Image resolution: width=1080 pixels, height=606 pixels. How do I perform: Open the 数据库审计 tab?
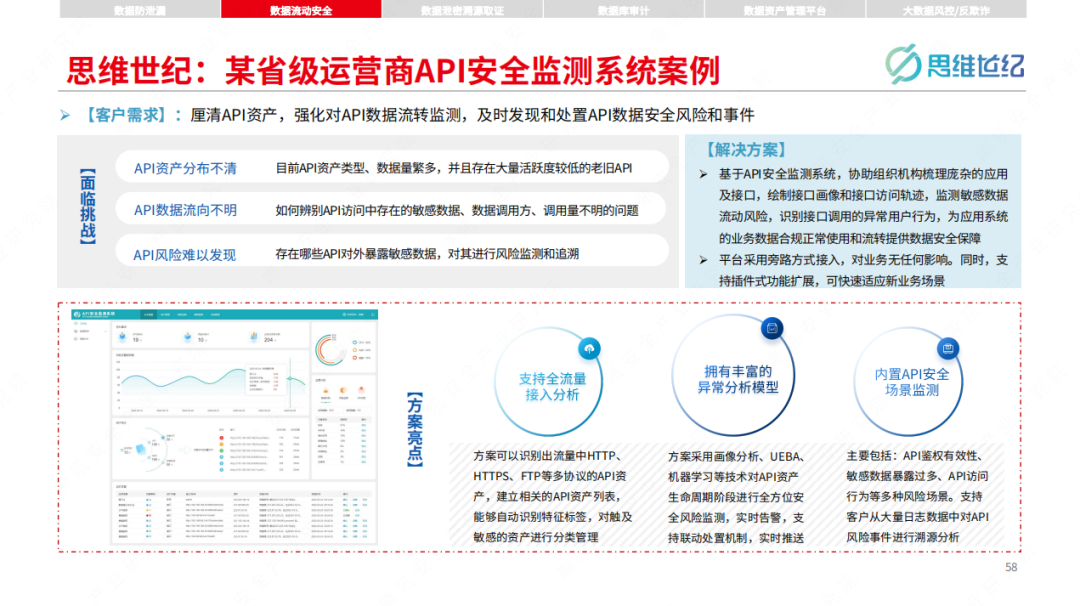point(623,10)
